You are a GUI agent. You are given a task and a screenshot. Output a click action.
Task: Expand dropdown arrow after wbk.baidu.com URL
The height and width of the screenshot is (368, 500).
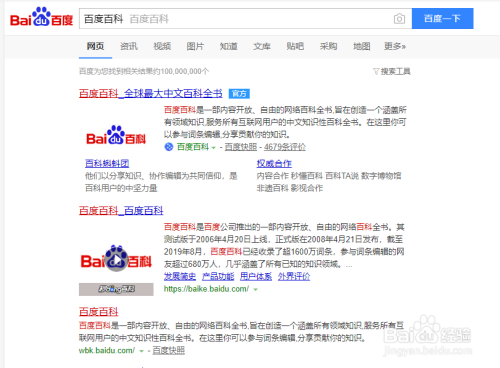click(141, 351)
